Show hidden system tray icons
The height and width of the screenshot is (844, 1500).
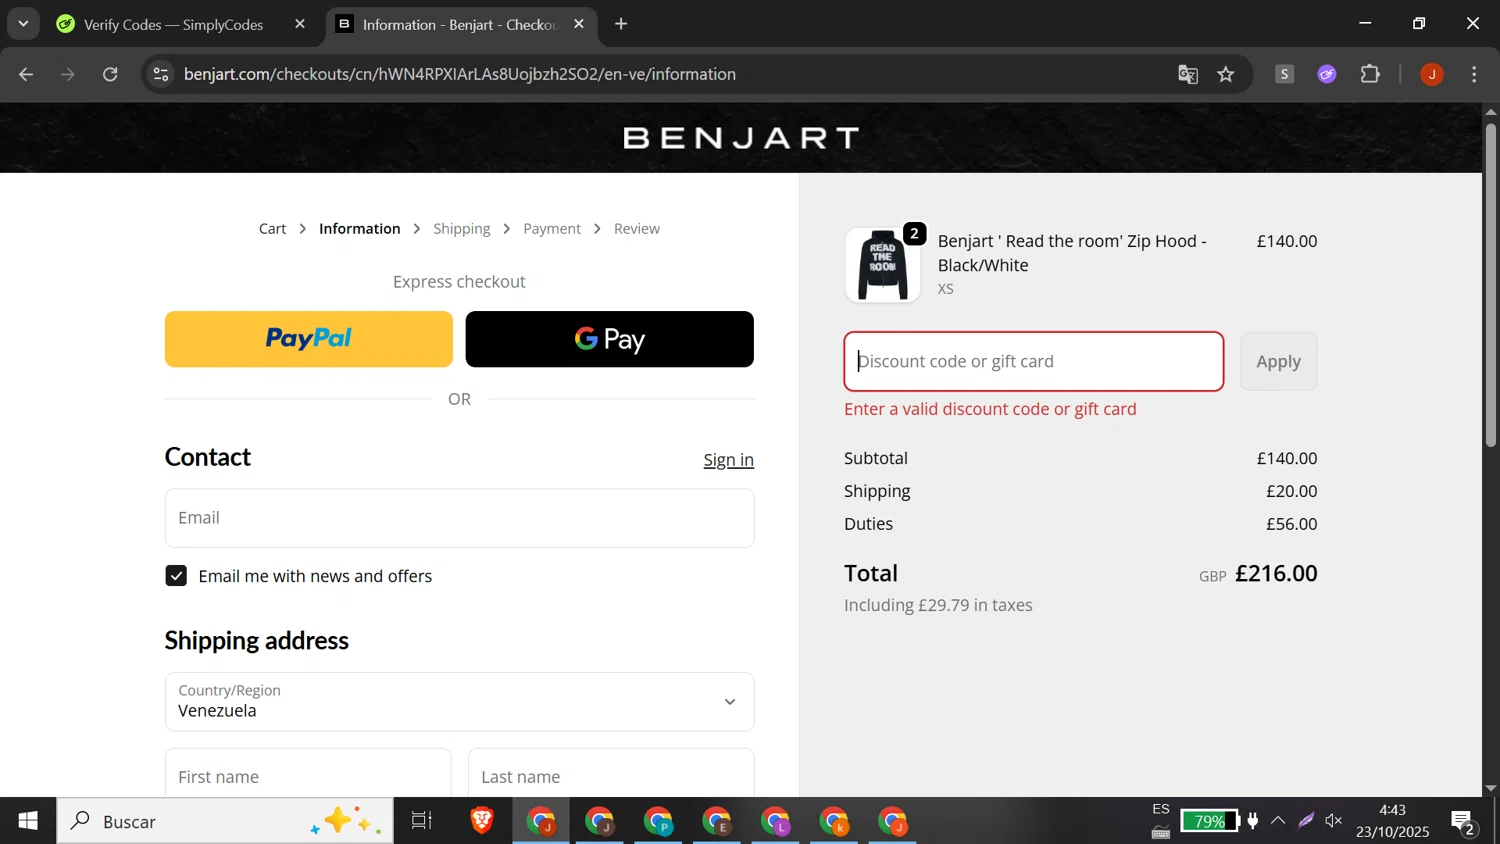[x=1278, y=821]
